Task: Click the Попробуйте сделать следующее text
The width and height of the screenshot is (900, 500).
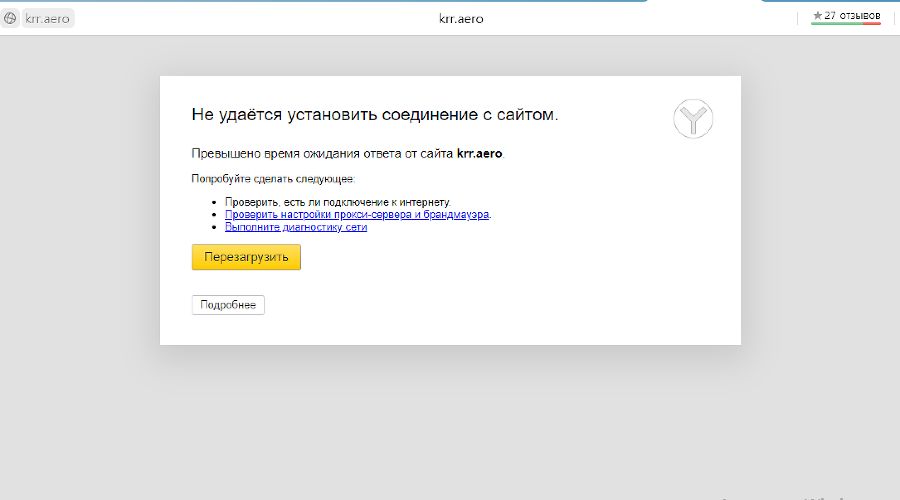Action: 273,178
